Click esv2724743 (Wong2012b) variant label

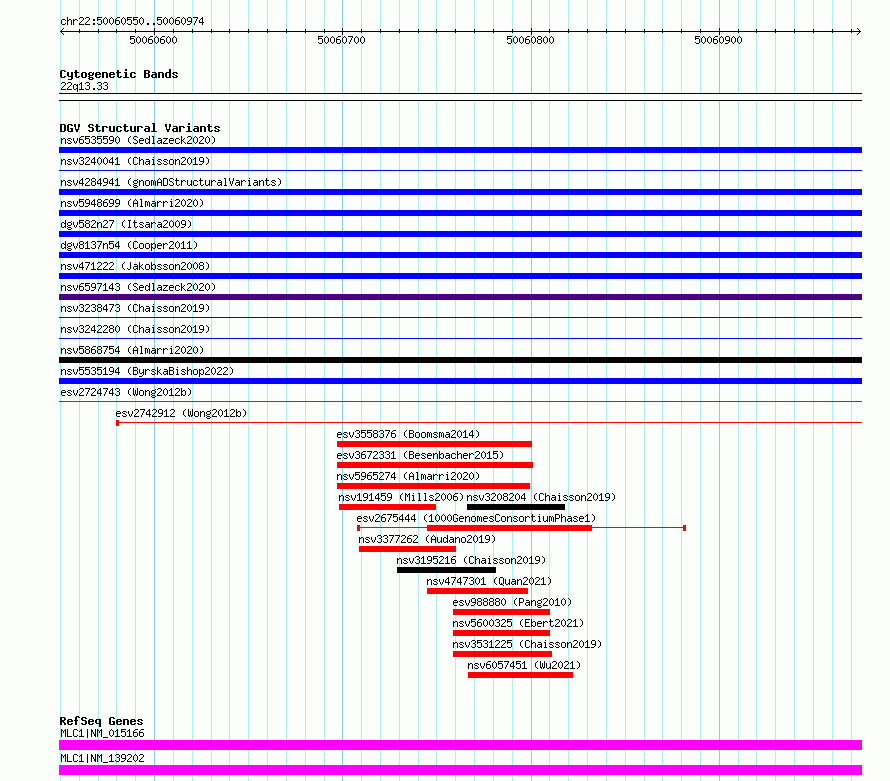pos(126,392)
